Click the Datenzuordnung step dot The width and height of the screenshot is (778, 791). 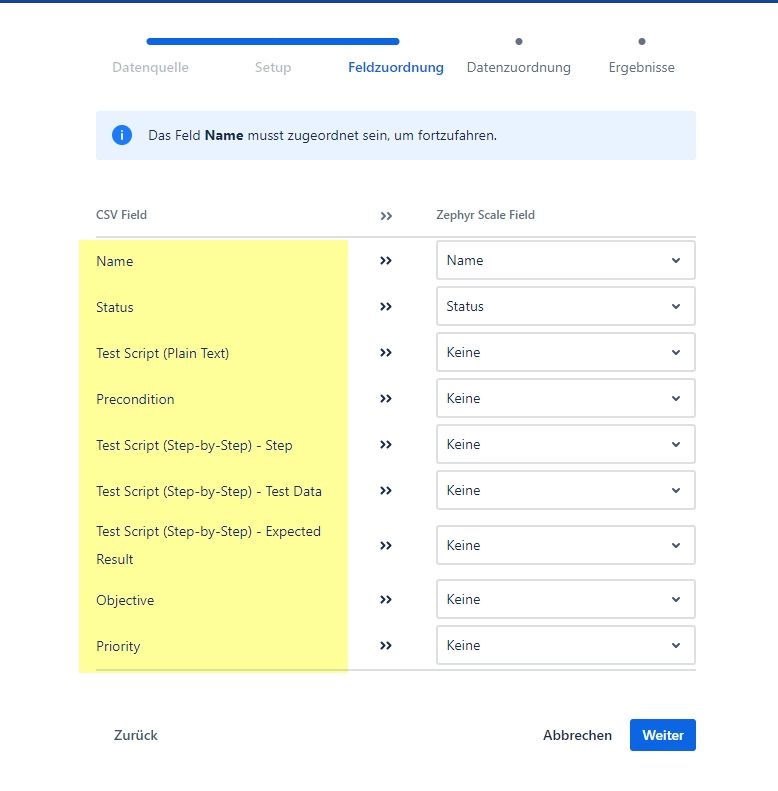tap(518, 42)
